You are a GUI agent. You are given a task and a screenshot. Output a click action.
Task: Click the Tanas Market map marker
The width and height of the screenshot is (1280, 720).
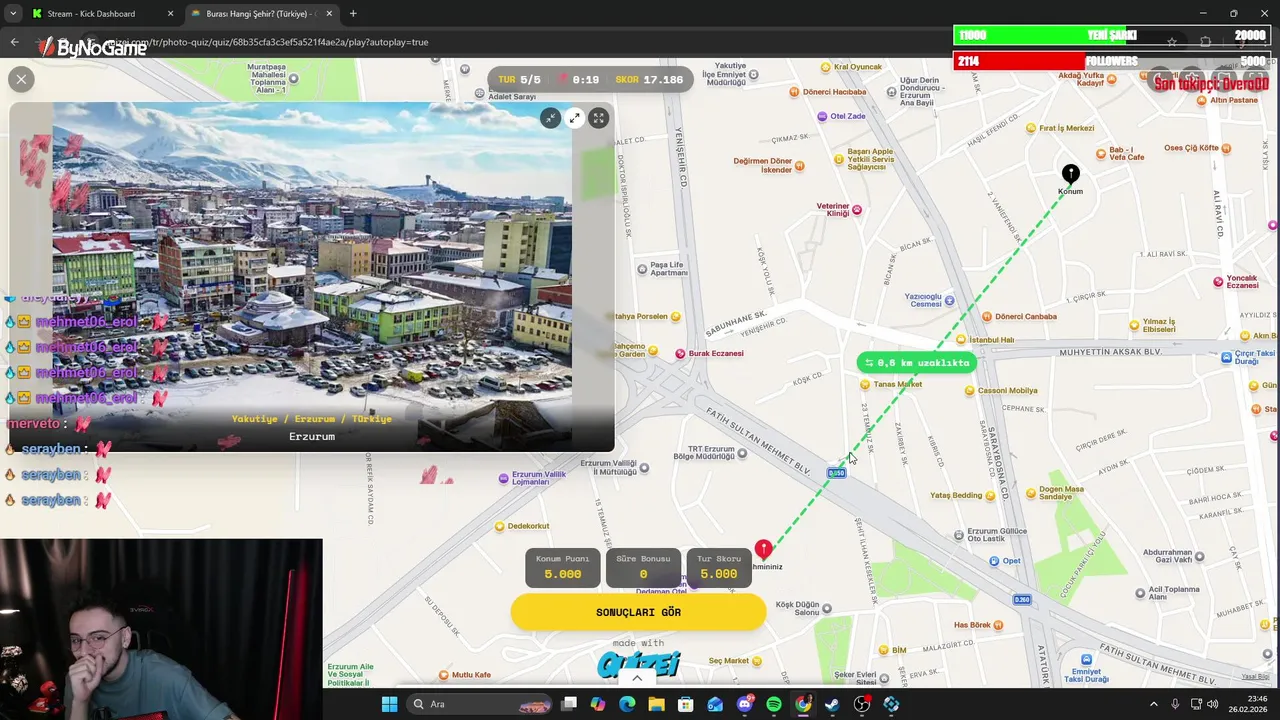coord(864,384)
